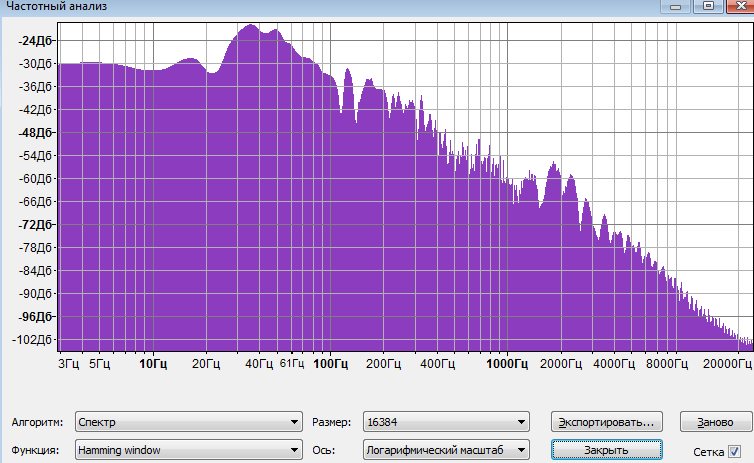Viewport: 754px width, 463px height.
Task: Click the 3Гц frequency label
Action: [68, 363]
